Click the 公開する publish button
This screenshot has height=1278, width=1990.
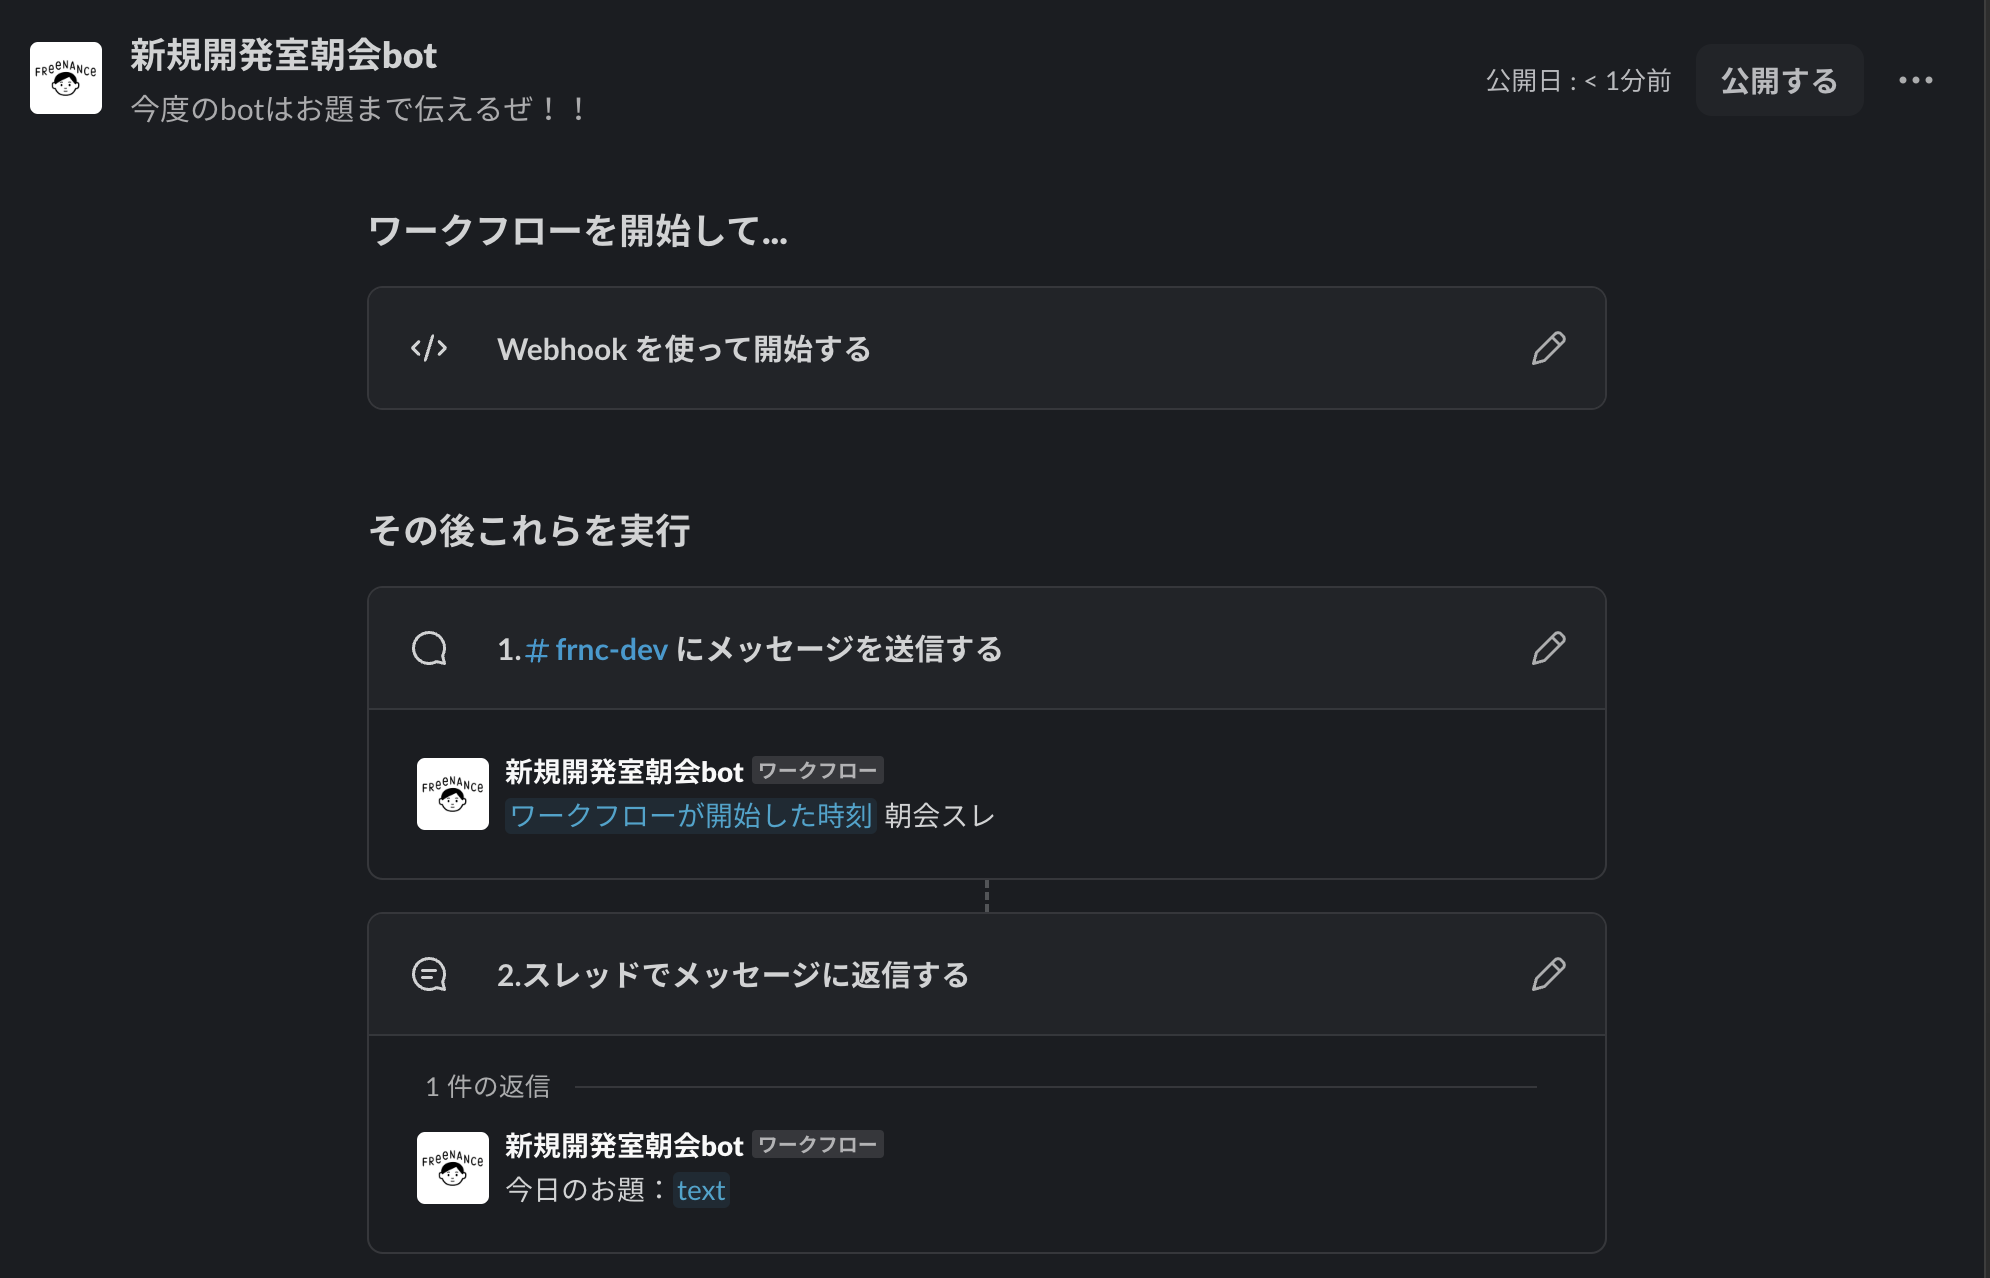1779,80
